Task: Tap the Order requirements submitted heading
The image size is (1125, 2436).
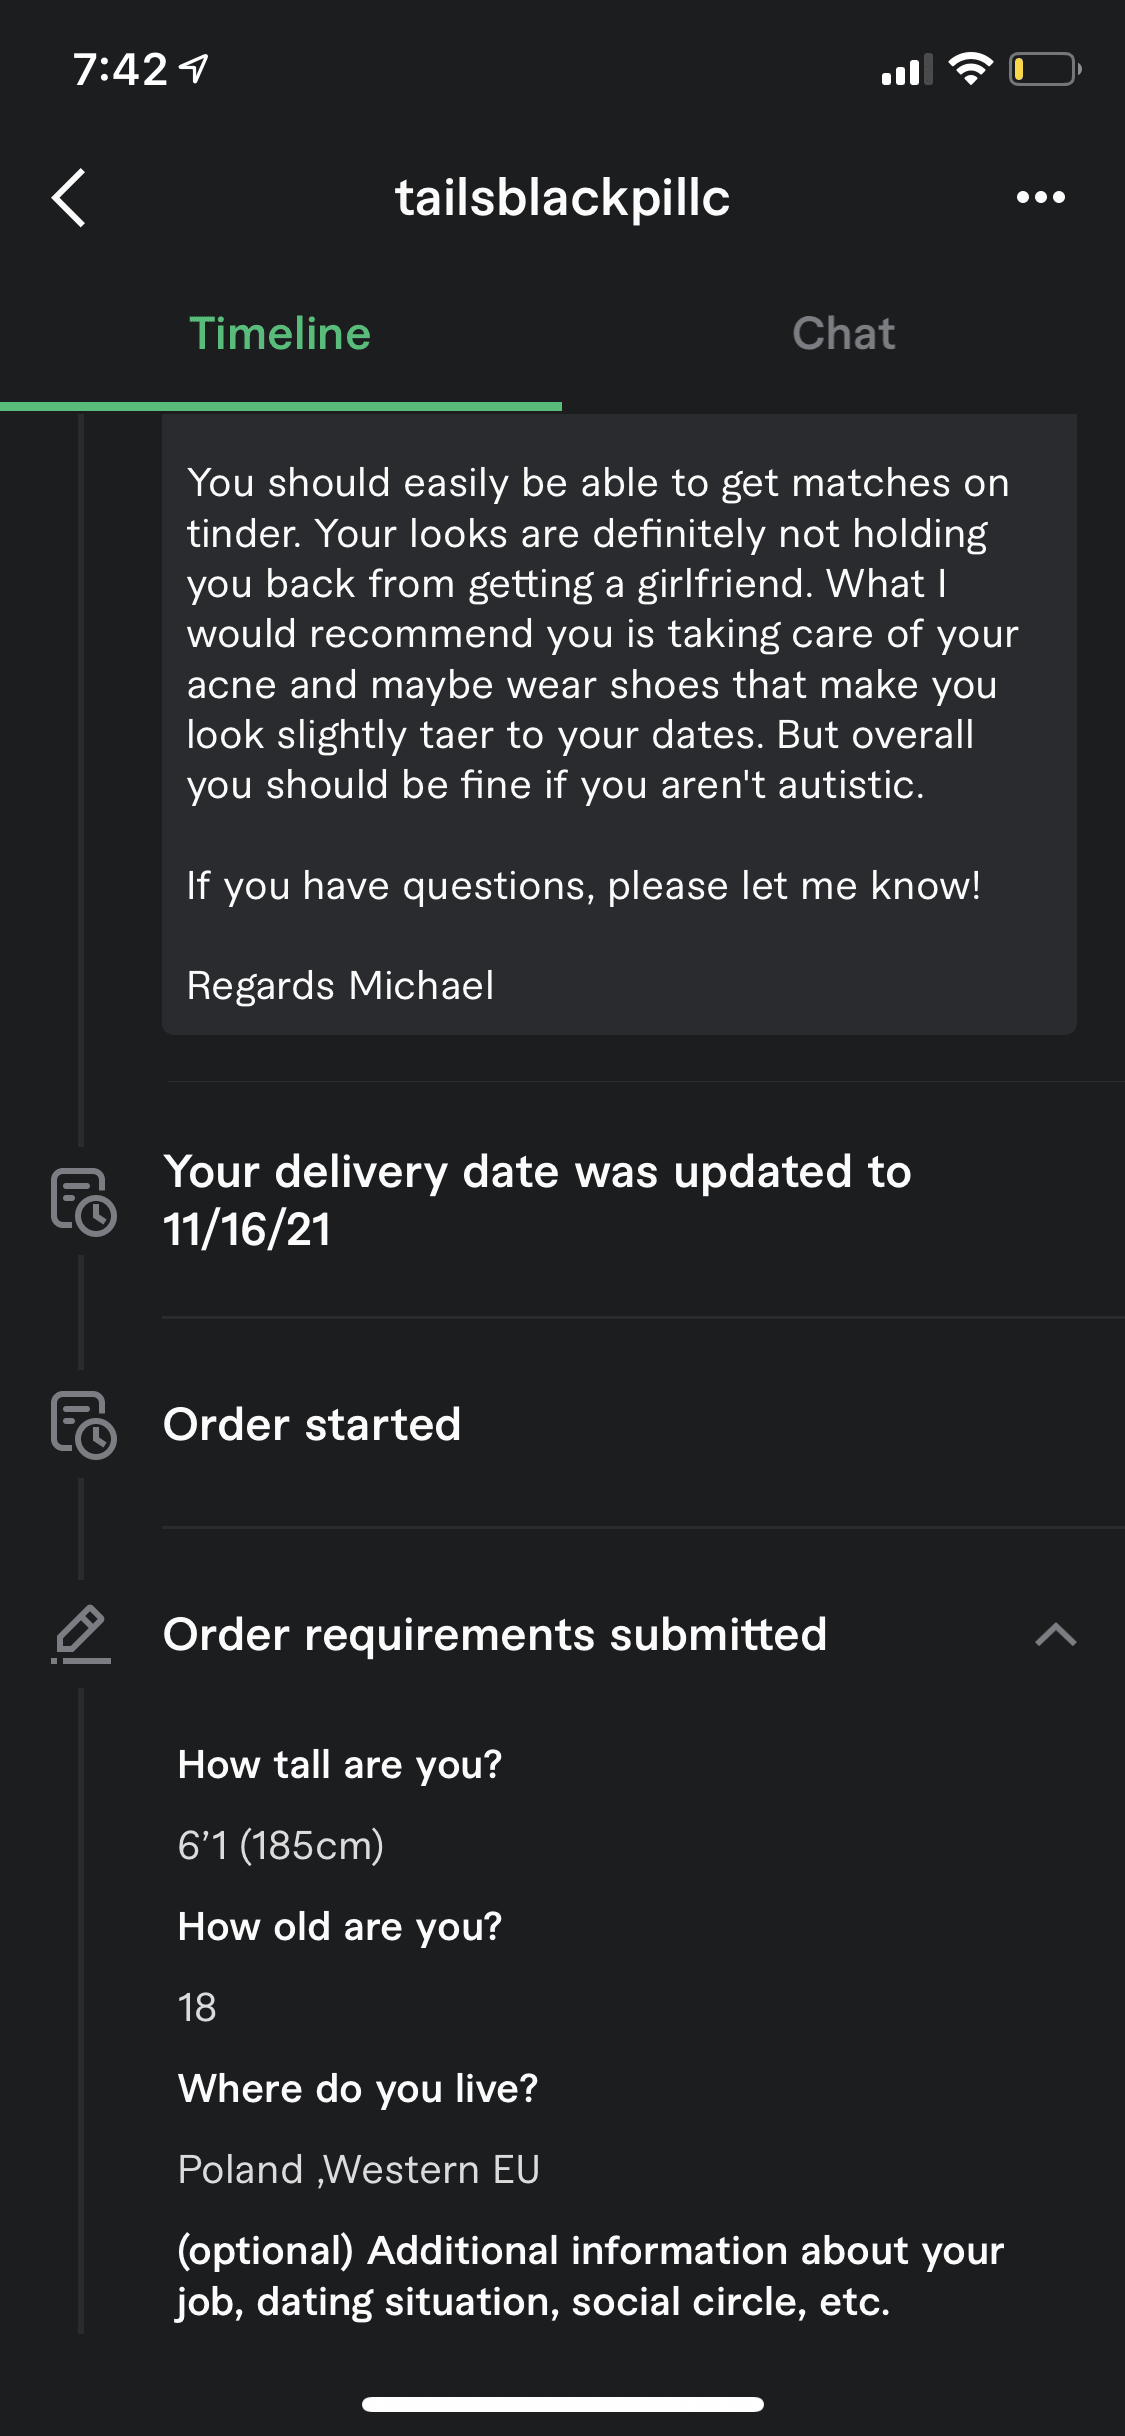Action: [495, 1635]
